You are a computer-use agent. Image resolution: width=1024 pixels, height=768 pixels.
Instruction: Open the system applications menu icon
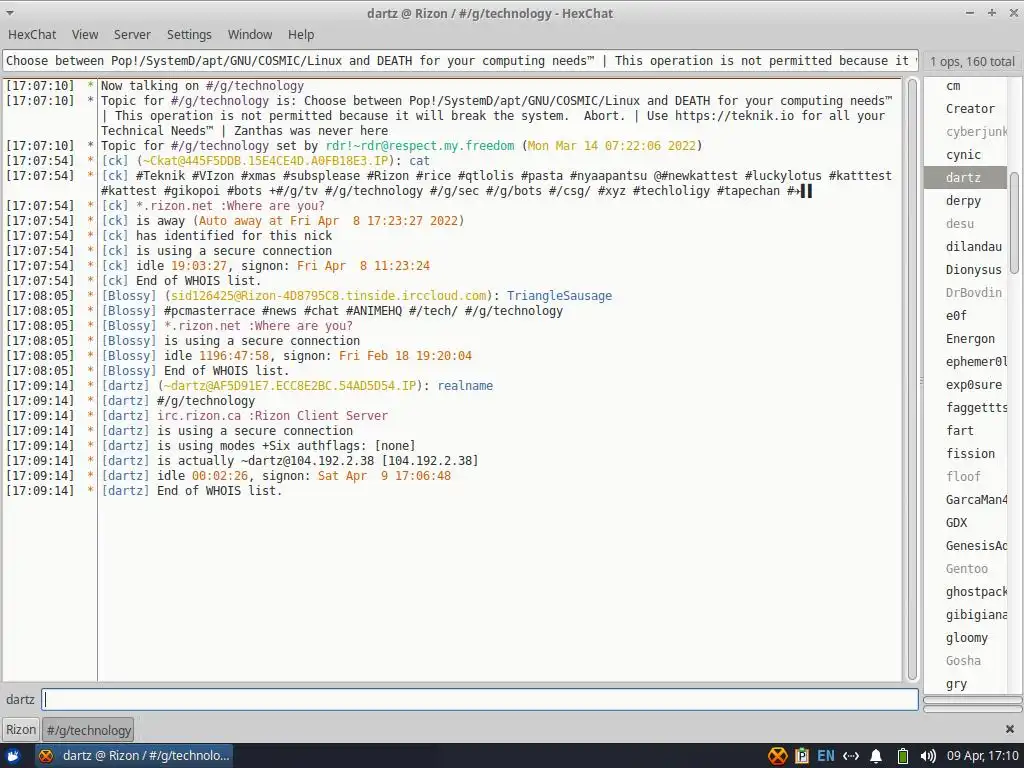tap(13, 756)
